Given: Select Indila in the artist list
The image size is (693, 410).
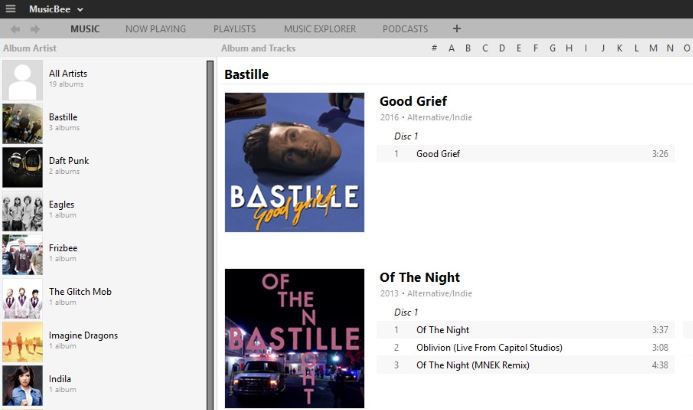Looking at the screenshot, I should (x=103, y=385).
